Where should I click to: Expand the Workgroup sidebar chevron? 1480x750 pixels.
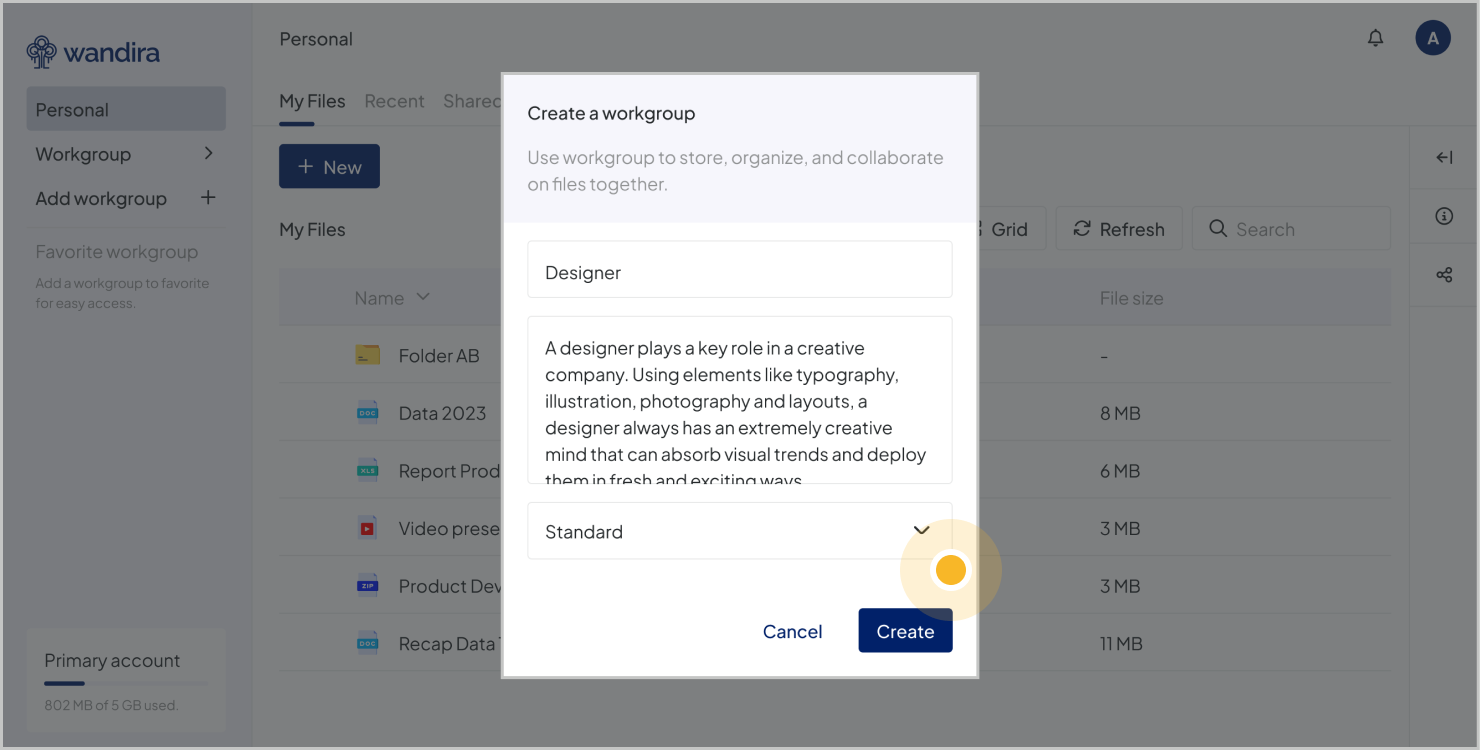[208, 154]
